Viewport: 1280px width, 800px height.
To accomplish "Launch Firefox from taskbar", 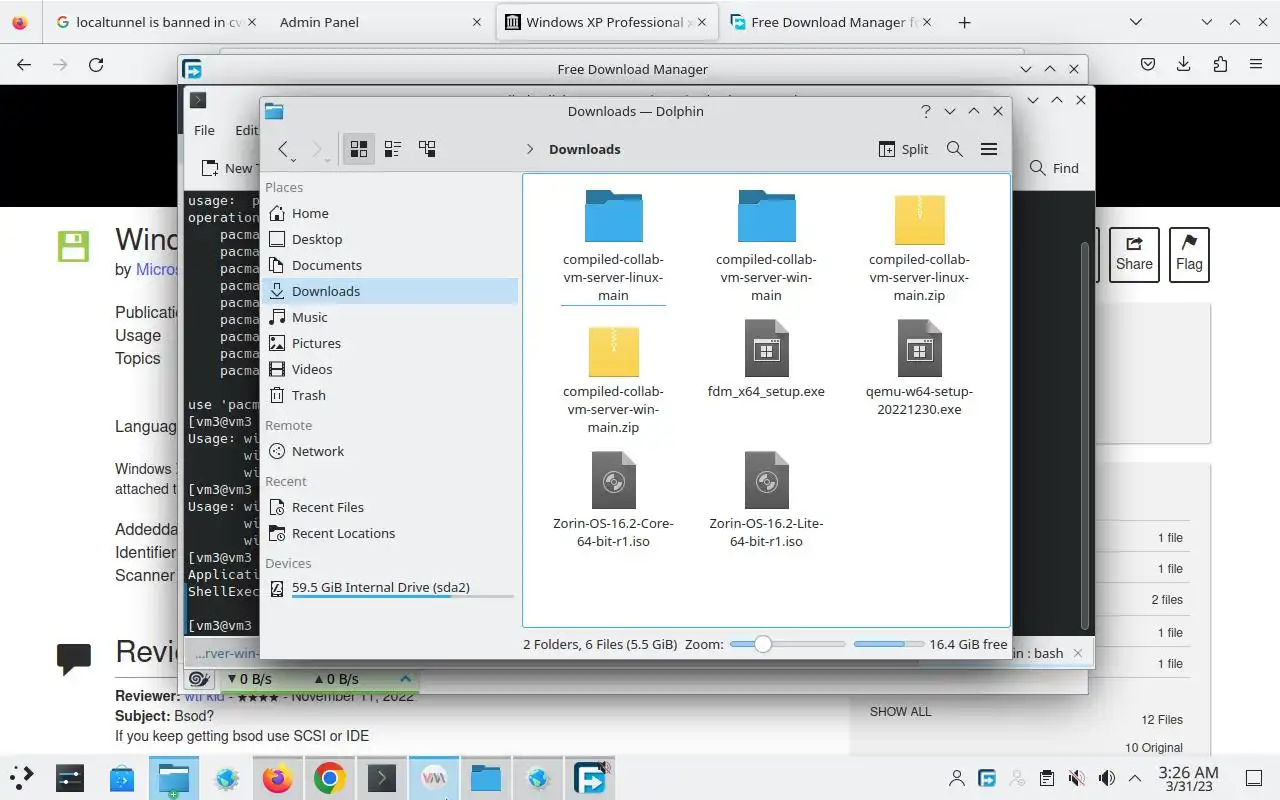I will click(278, 778).
